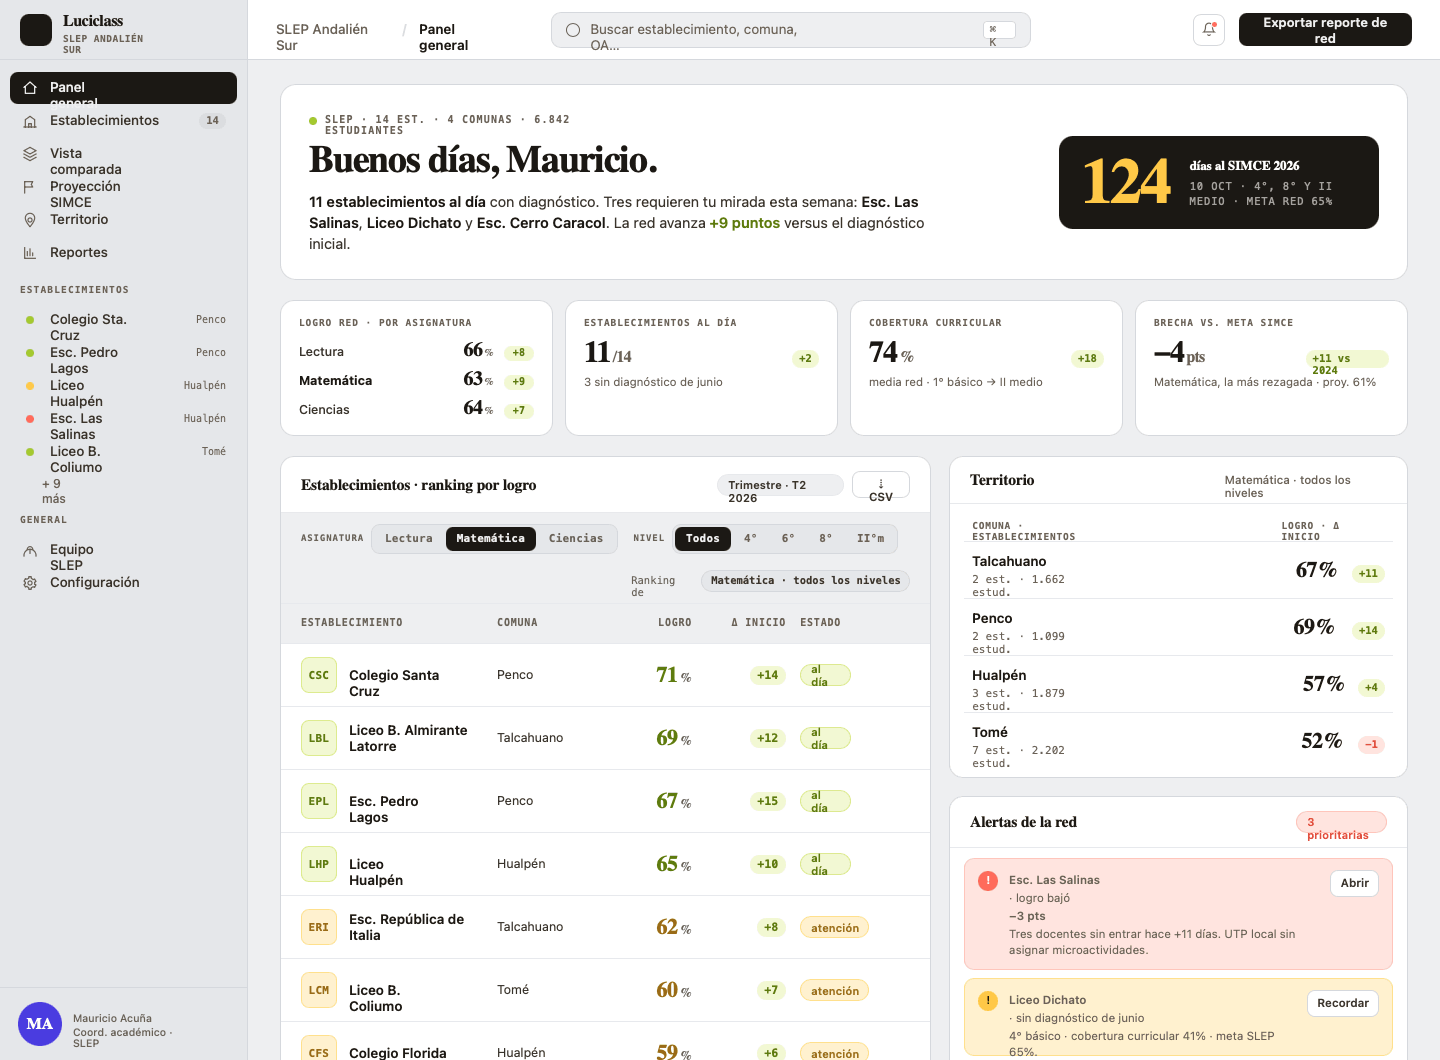
Task: Click Hualpén territory row
Action: tap(1178, 684)
